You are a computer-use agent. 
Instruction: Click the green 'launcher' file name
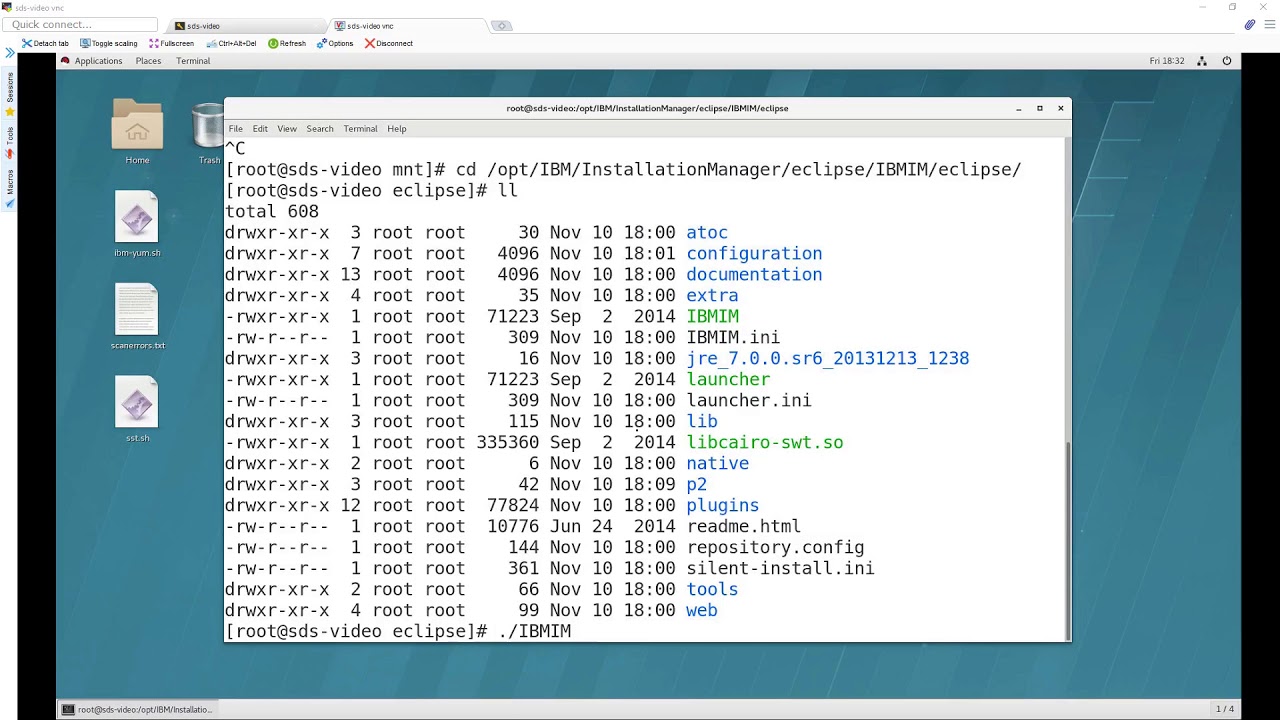pos(728,380)
